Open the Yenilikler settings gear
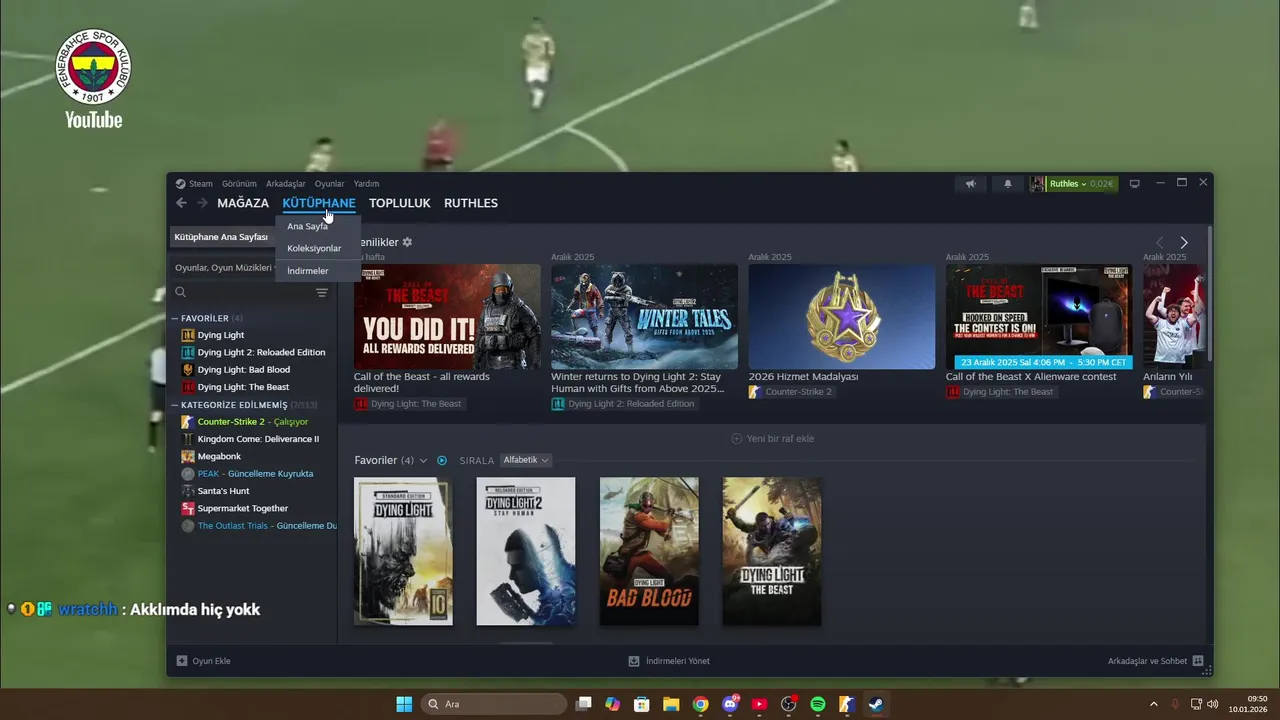 click(x=407, y=242)
